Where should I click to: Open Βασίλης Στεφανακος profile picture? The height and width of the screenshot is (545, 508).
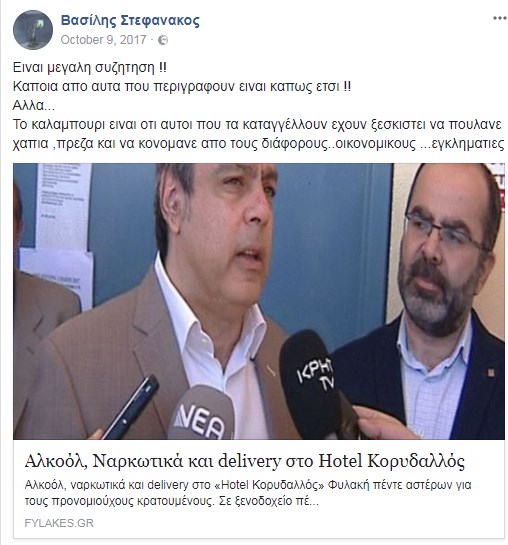pos(33,30)
